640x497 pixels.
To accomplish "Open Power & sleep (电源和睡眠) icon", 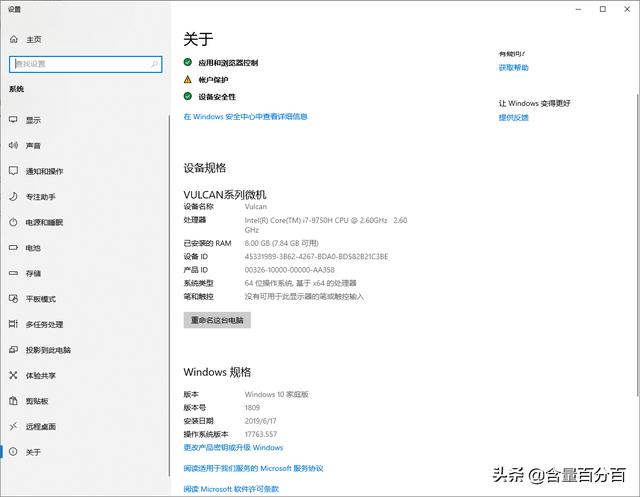I will click(13, 222).
